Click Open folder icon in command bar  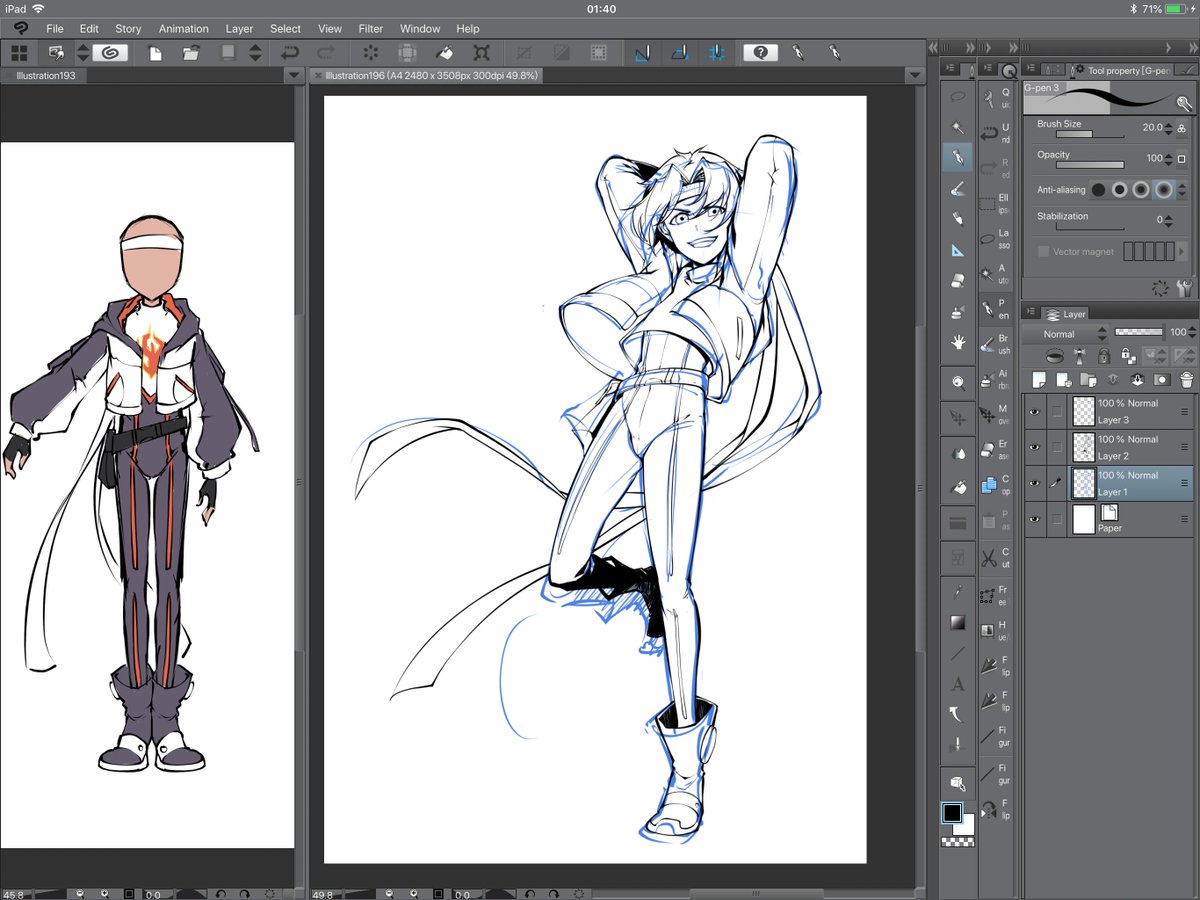(191, 53)
